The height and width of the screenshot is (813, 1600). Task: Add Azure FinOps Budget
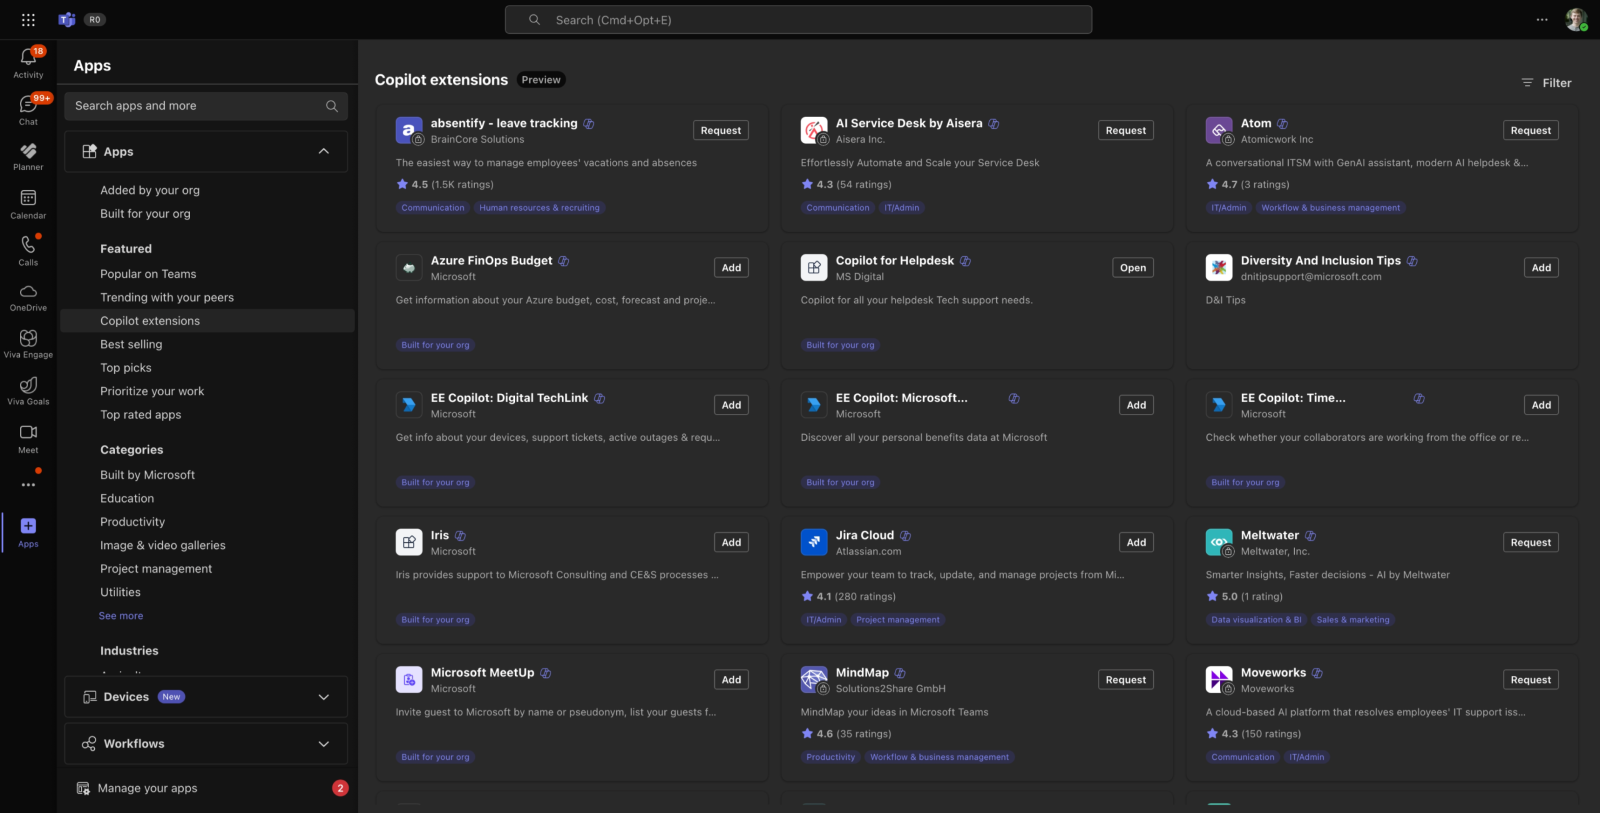pos(732,267)
